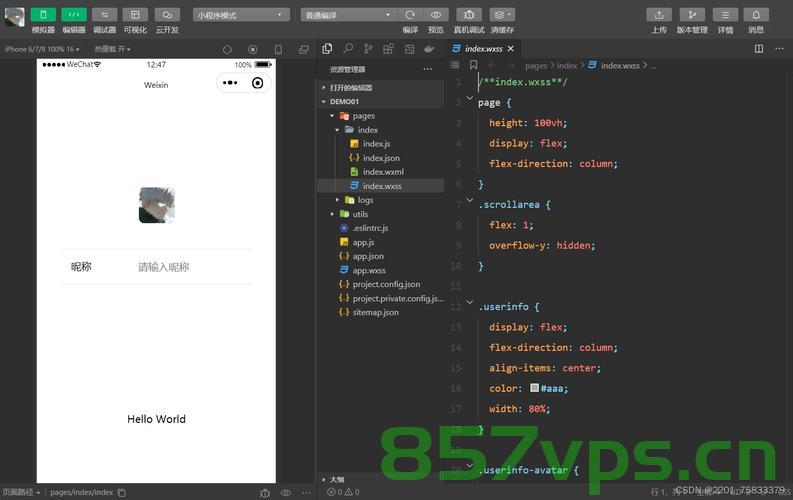
Task: Fold the page rule code block
Action: 470,99
